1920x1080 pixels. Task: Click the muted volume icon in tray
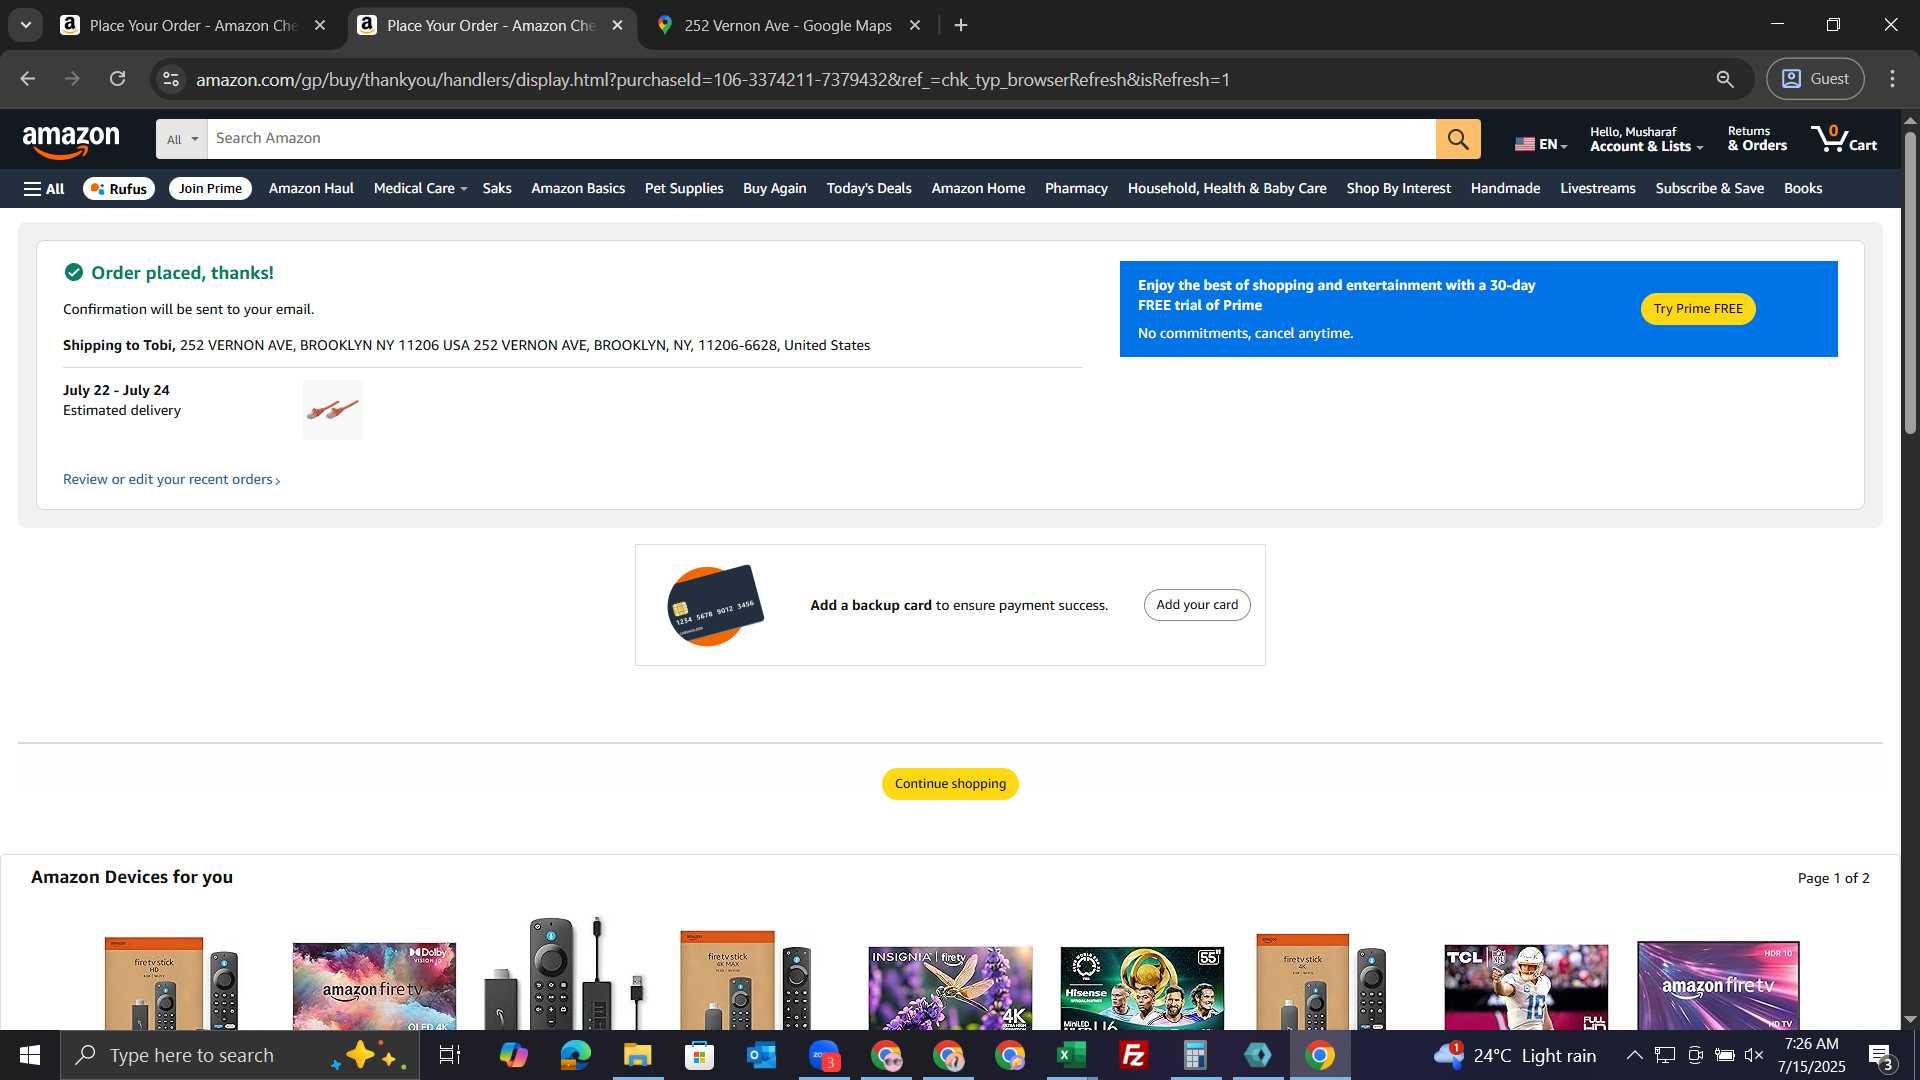tap(1754, 1055)
